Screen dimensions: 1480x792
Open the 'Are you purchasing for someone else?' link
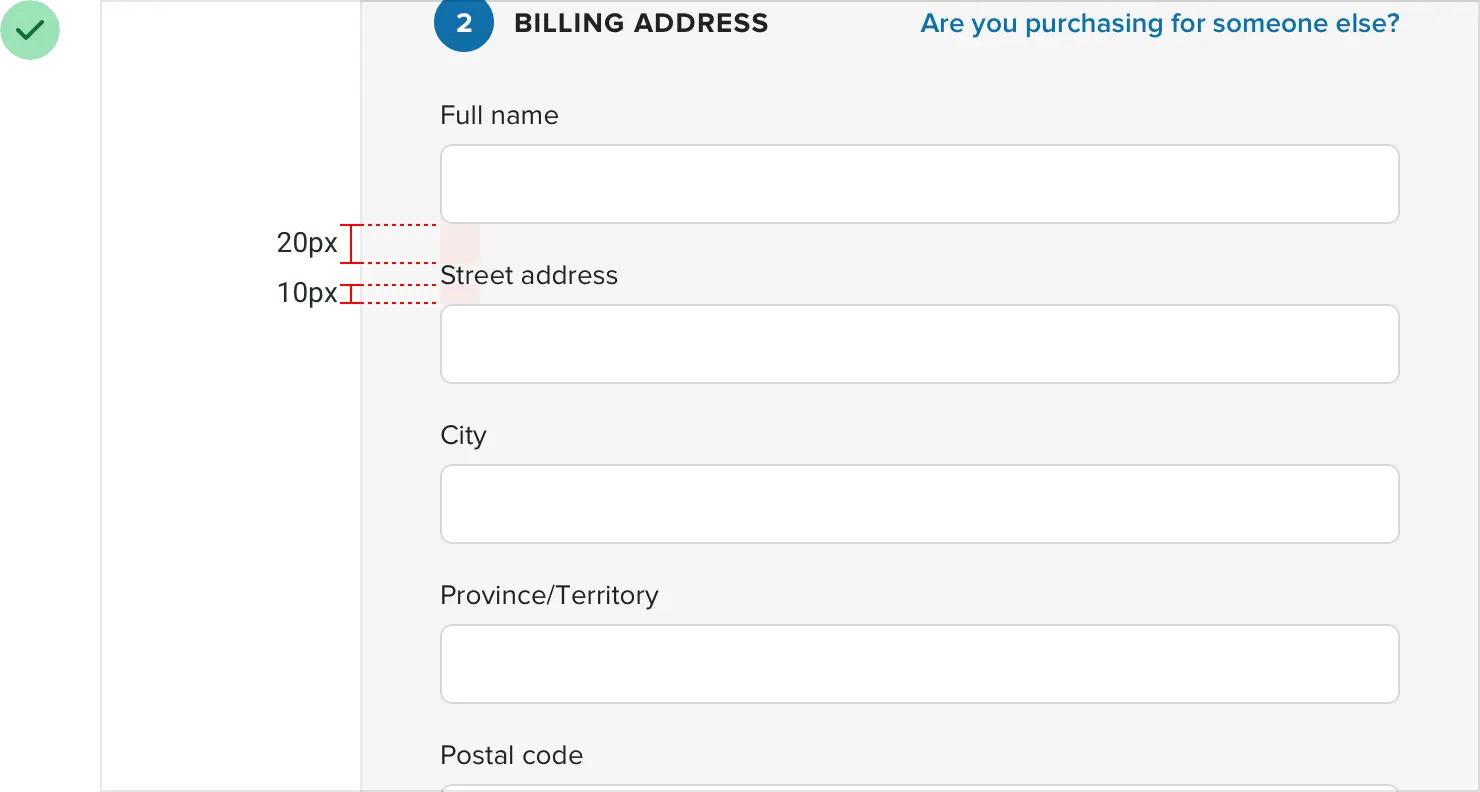[x=1159, y=24]
